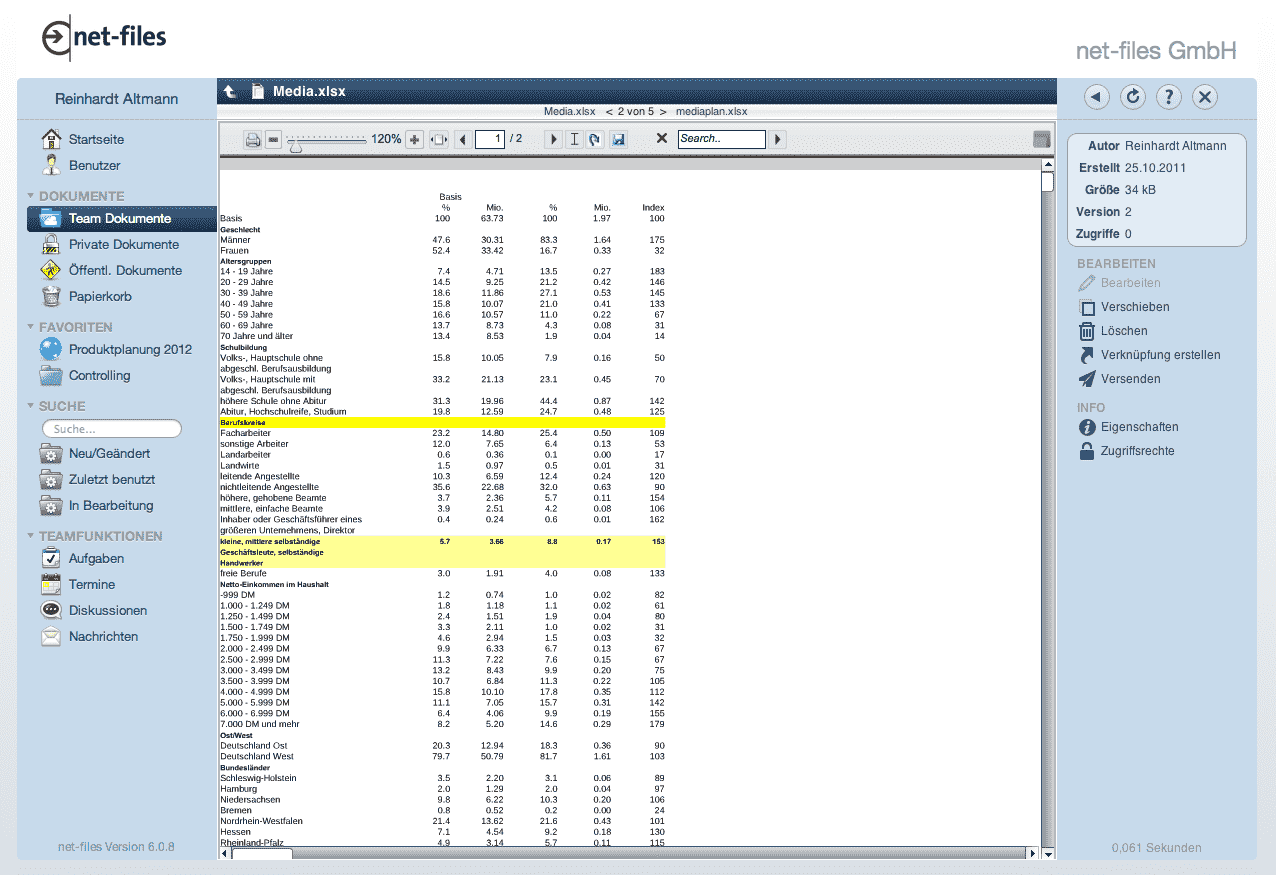This screenshot has height=875, width=1276.
Task: Collapse the DOKUMENTE section
Action: [x=31, y=196]
